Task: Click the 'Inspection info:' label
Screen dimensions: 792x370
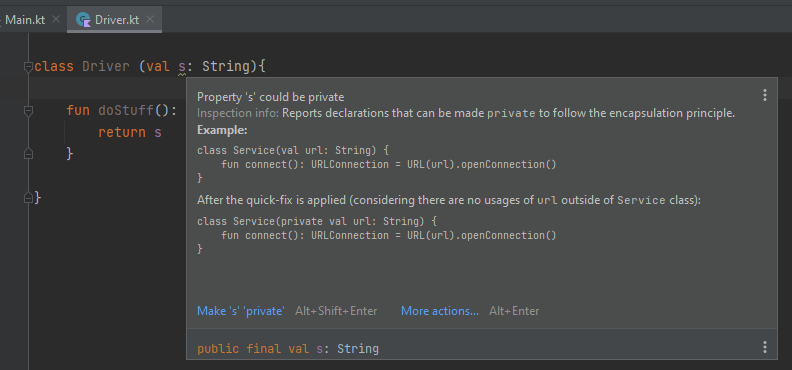Action: [x=237, y=114]
